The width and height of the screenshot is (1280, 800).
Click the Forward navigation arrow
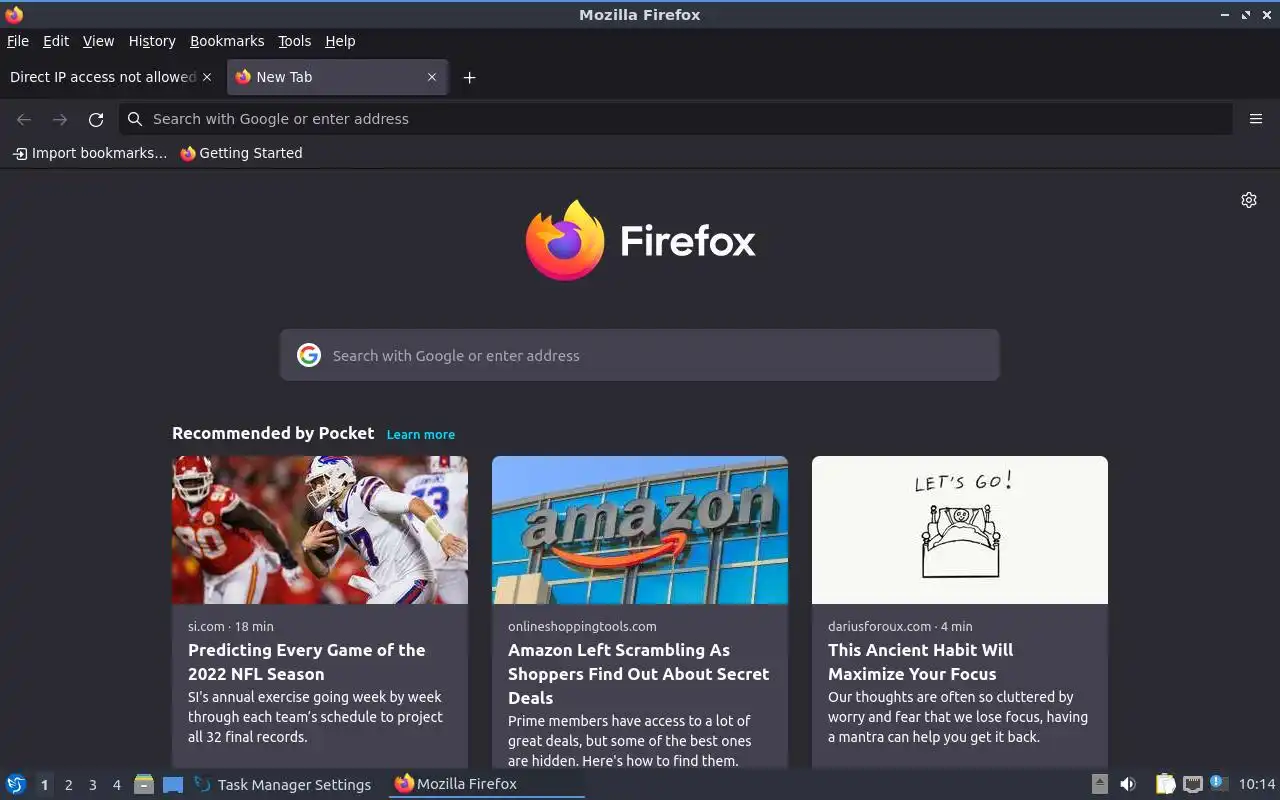coord(60,119)
